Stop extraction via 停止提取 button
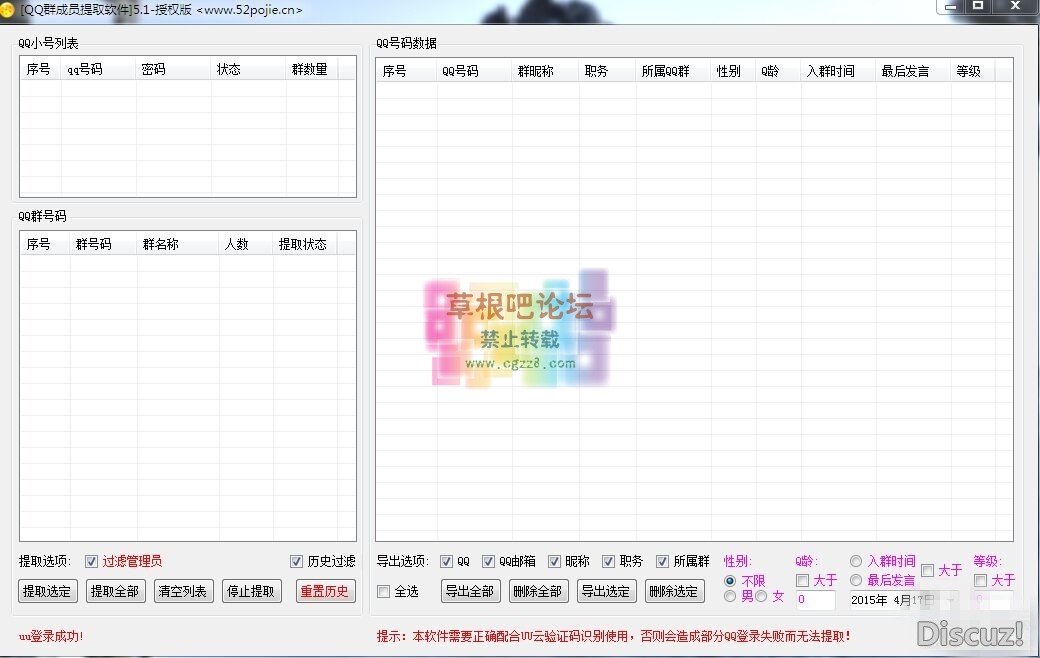1040x658 pixels. click(x=251, y=591)
